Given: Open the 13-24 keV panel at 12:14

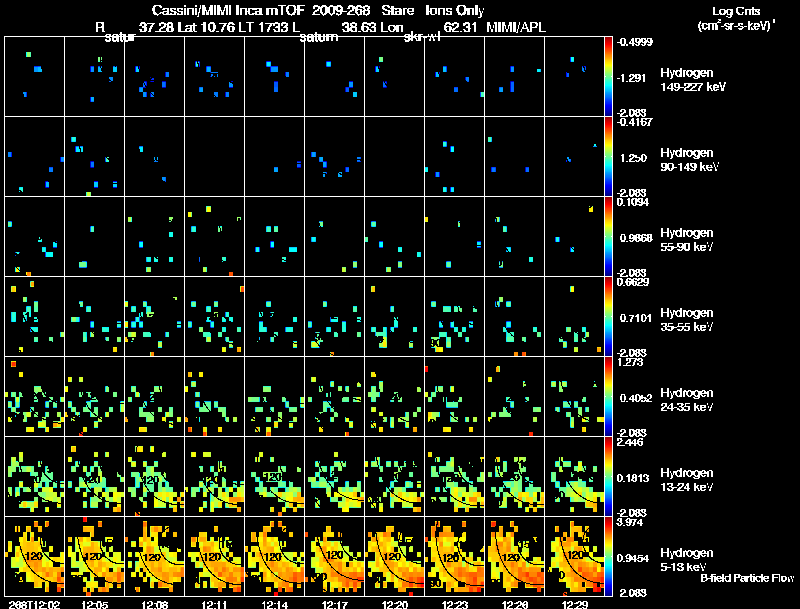Looking at the screenshot, I should pyautogui.click(x=274, y=476).
